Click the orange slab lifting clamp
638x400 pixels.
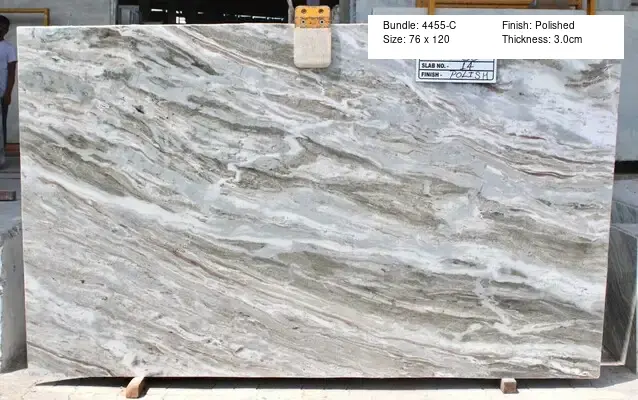(312, 35)
